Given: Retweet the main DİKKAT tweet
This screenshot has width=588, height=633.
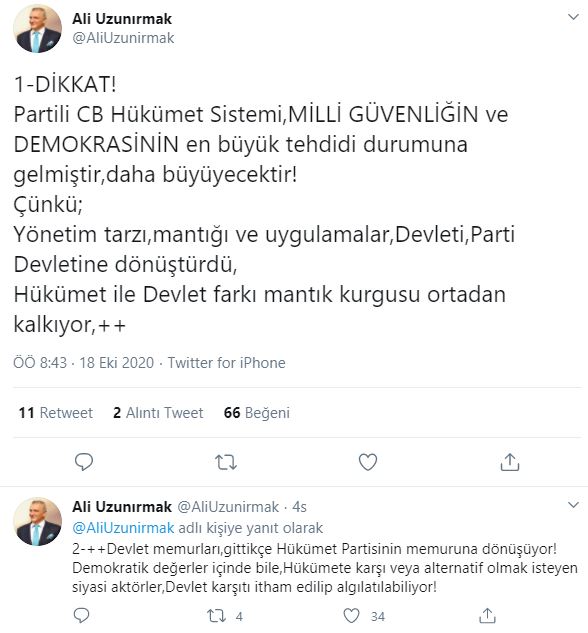Looking at the screenshot, I should [226, 462].
